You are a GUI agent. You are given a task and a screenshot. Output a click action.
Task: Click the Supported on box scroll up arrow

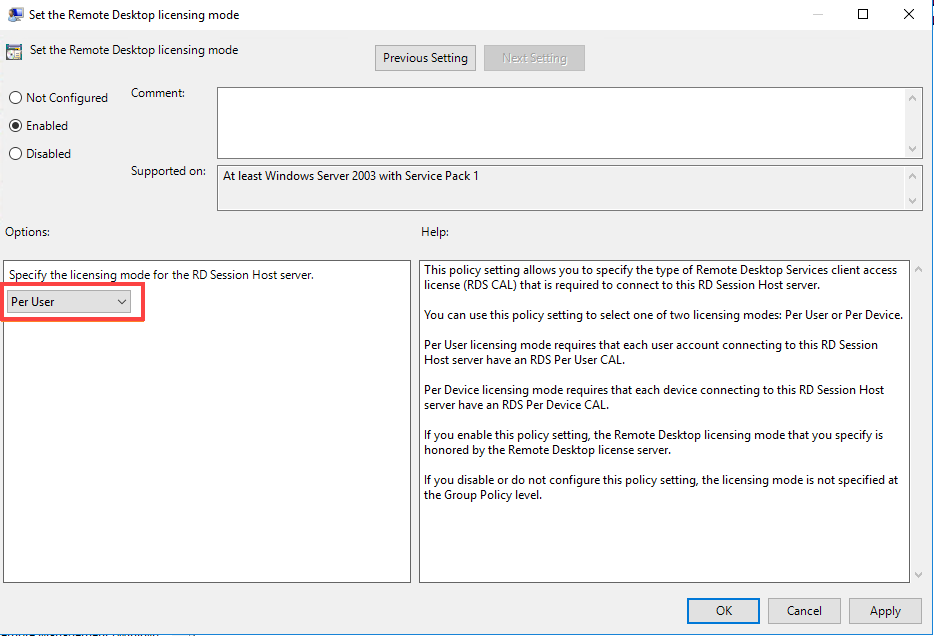(913, 176)
